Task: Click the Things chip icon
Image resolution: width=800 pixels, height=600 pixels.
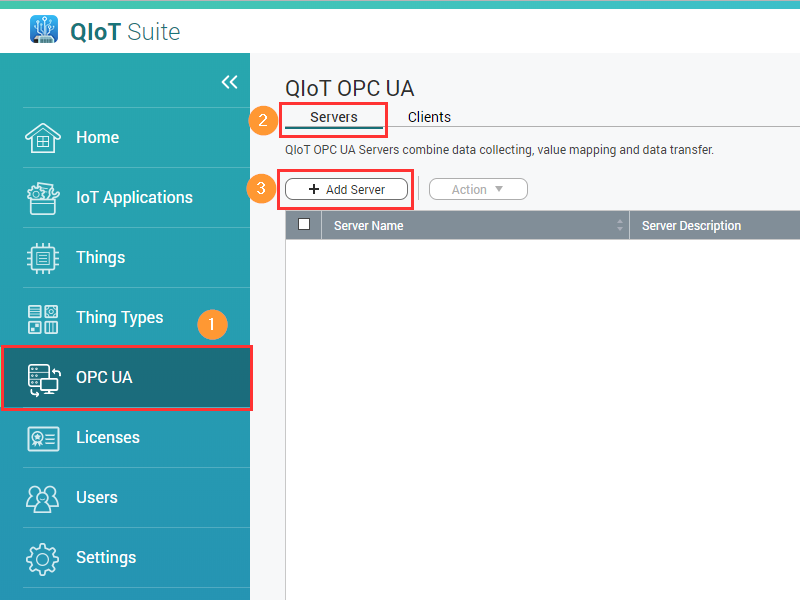Action: [43, 258]
